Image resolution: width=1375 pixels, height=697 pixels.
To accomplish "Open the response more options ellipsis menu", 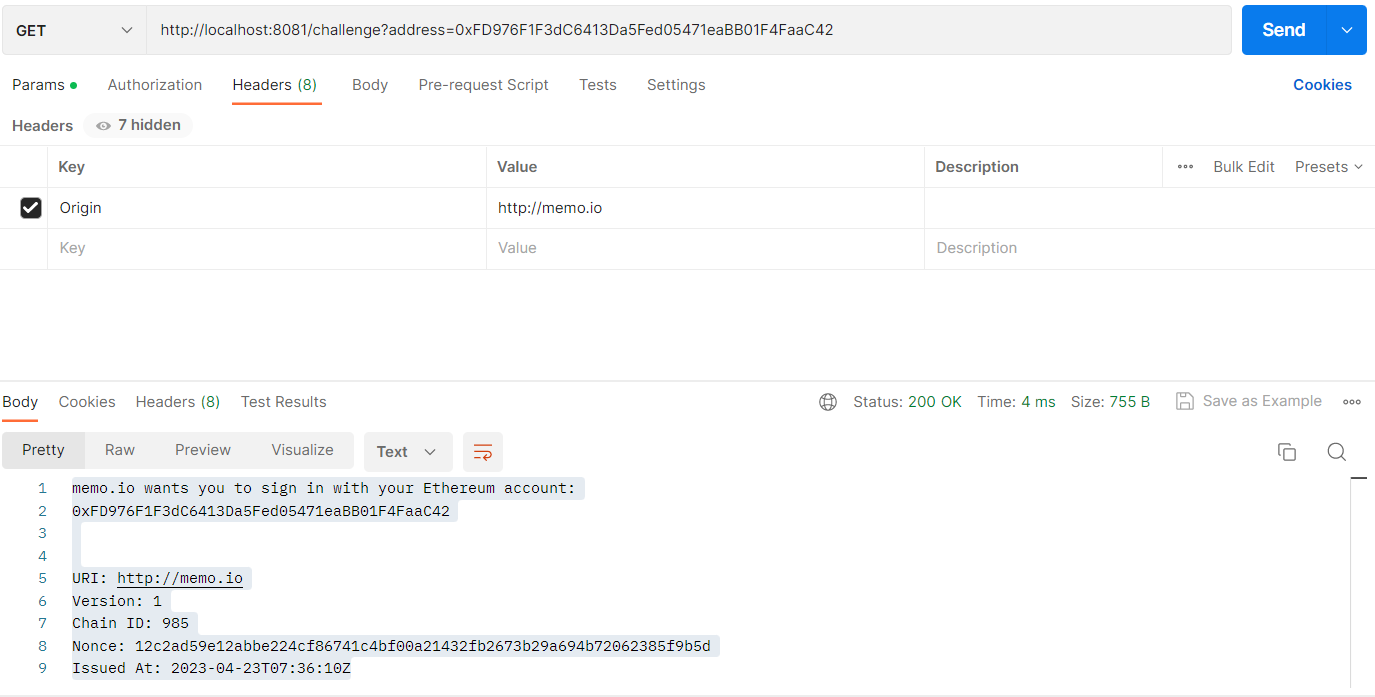I will tap(1352, 402).
